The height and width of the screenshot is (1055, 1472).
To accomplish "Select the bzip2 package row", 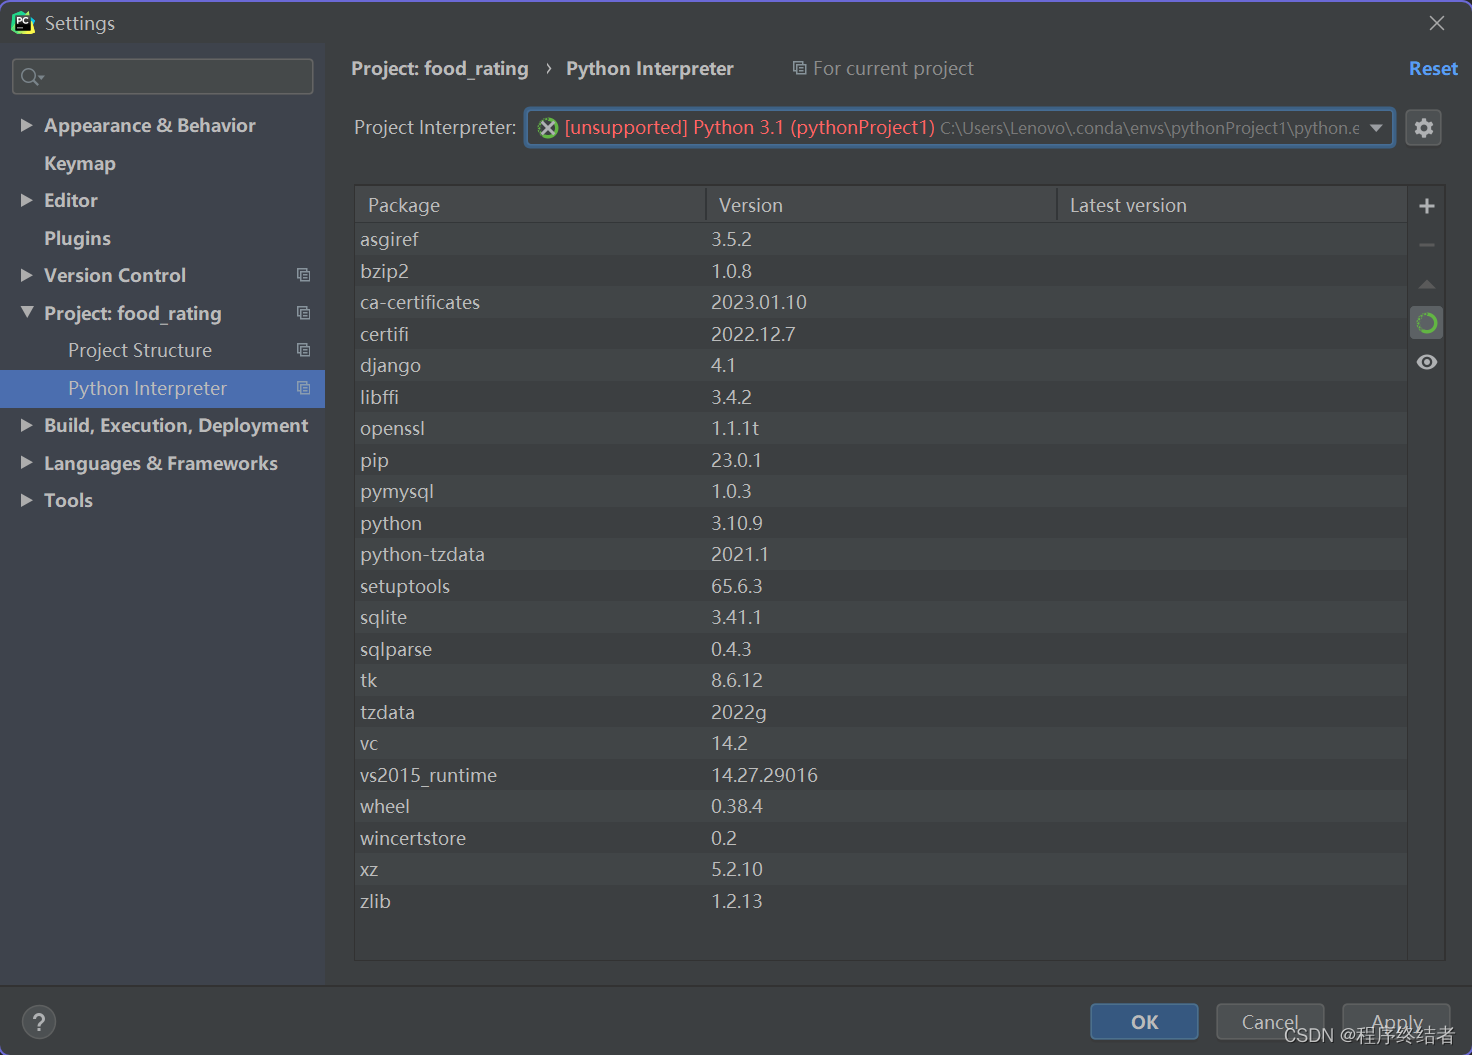I will 880,271.
